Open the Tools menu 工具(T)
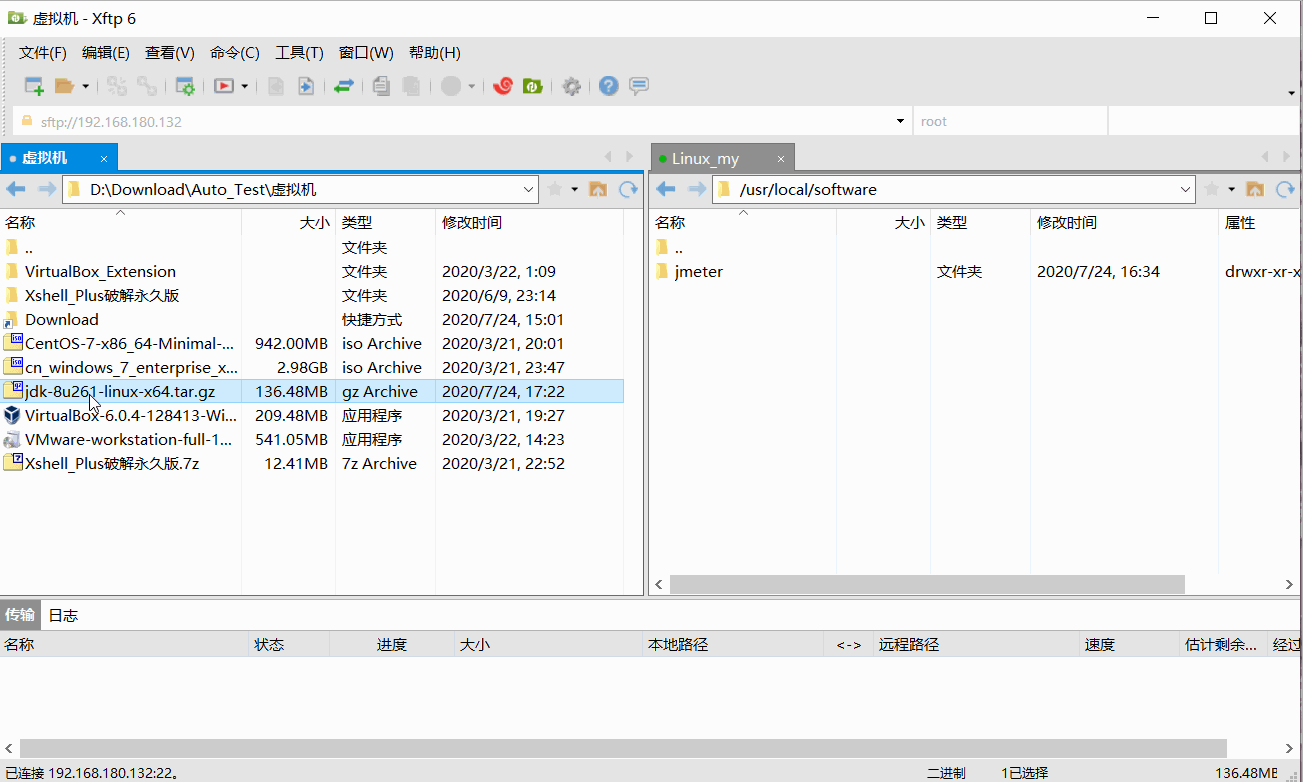 (x=300, y=53)
